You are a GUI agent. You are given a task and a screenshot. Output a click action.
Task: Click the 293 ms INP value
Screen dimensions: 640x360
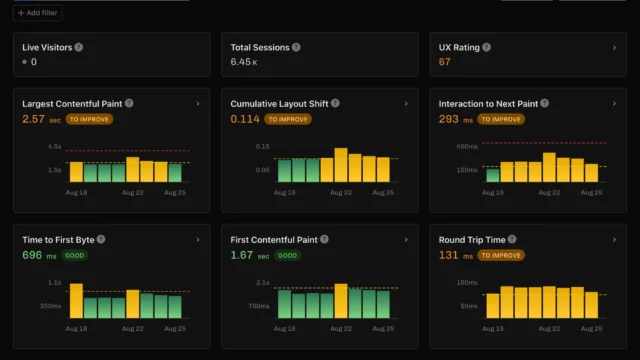tap(456, 119)
